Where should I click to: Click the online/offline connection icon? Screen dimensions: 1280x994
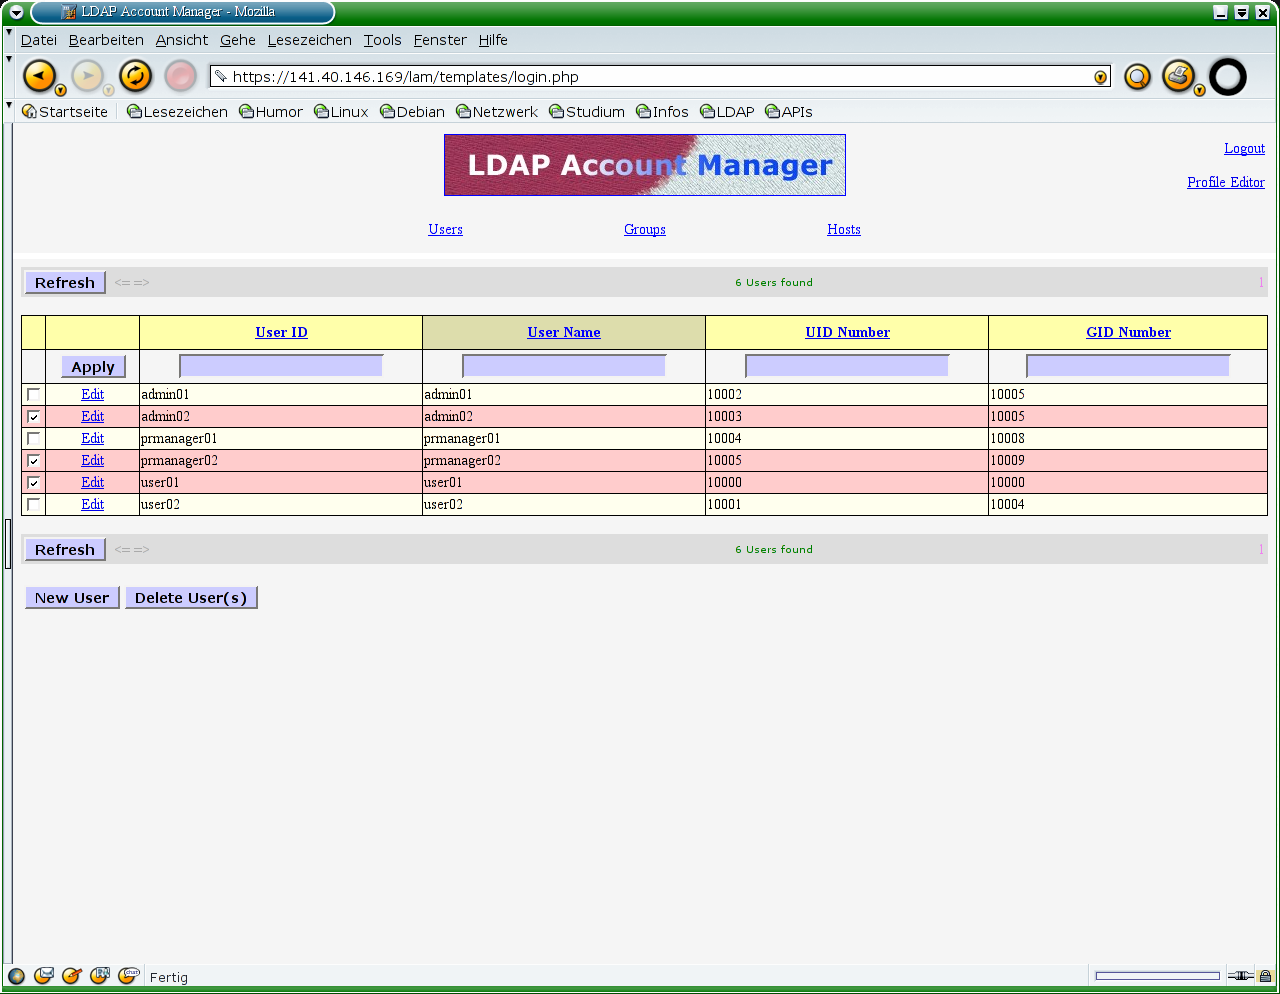tap(1241, 976)
